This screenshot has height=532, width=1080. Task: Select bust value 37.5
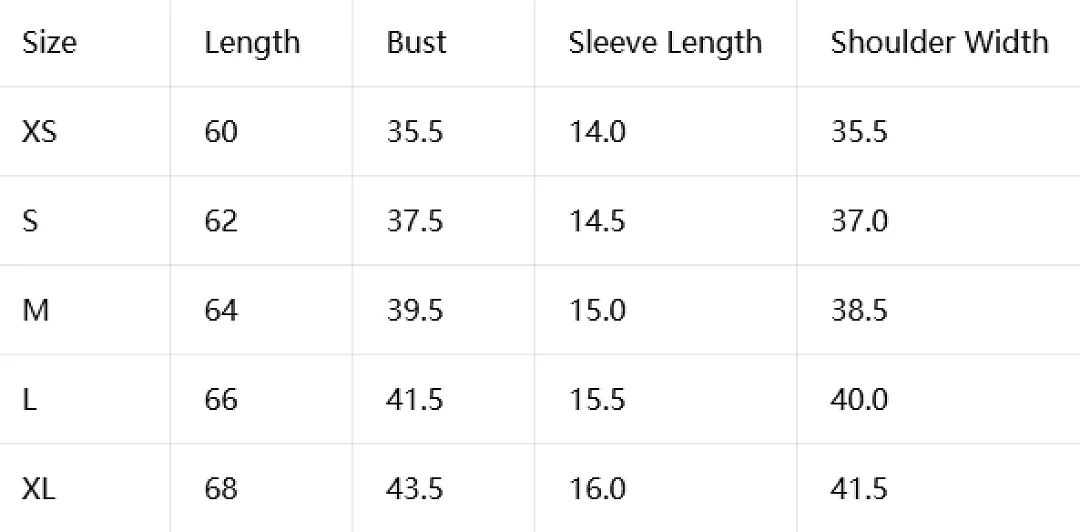coord(415,221)
